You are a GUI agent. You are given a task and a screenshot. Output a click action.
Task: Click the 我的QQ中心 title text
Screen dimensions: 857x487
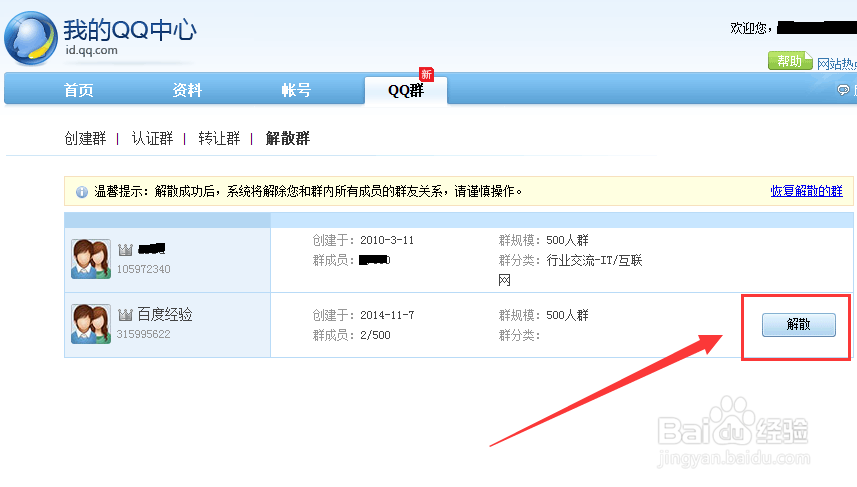pyautogui.click(x=130, y=30)
